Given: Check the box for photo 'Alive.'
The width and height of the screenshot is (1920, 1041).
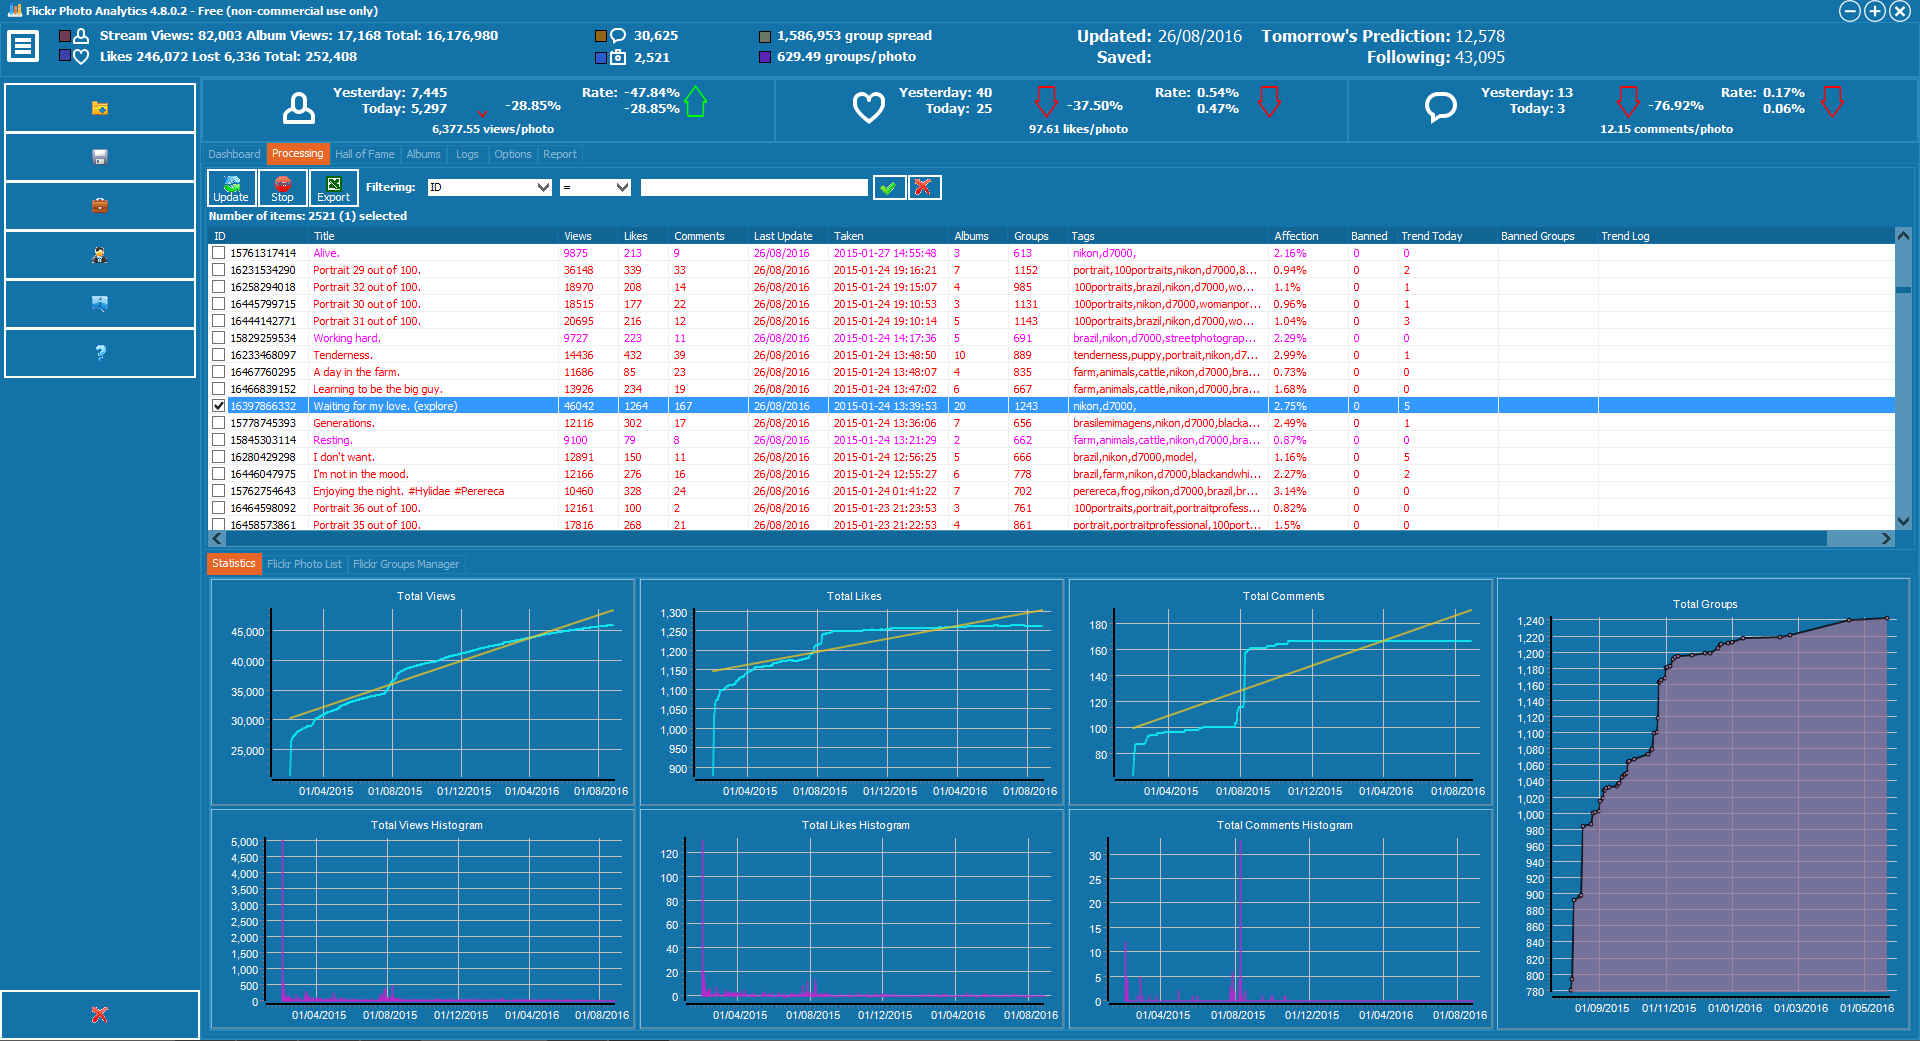Looking at the screenshot, I should point(219,253).
